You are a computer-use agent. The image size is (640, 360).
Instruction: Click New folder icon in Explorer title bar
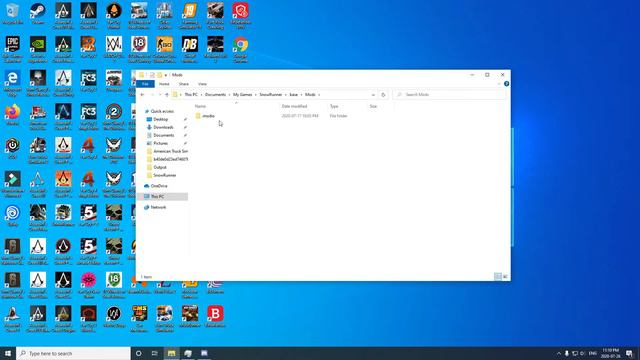tap(160, 75)
